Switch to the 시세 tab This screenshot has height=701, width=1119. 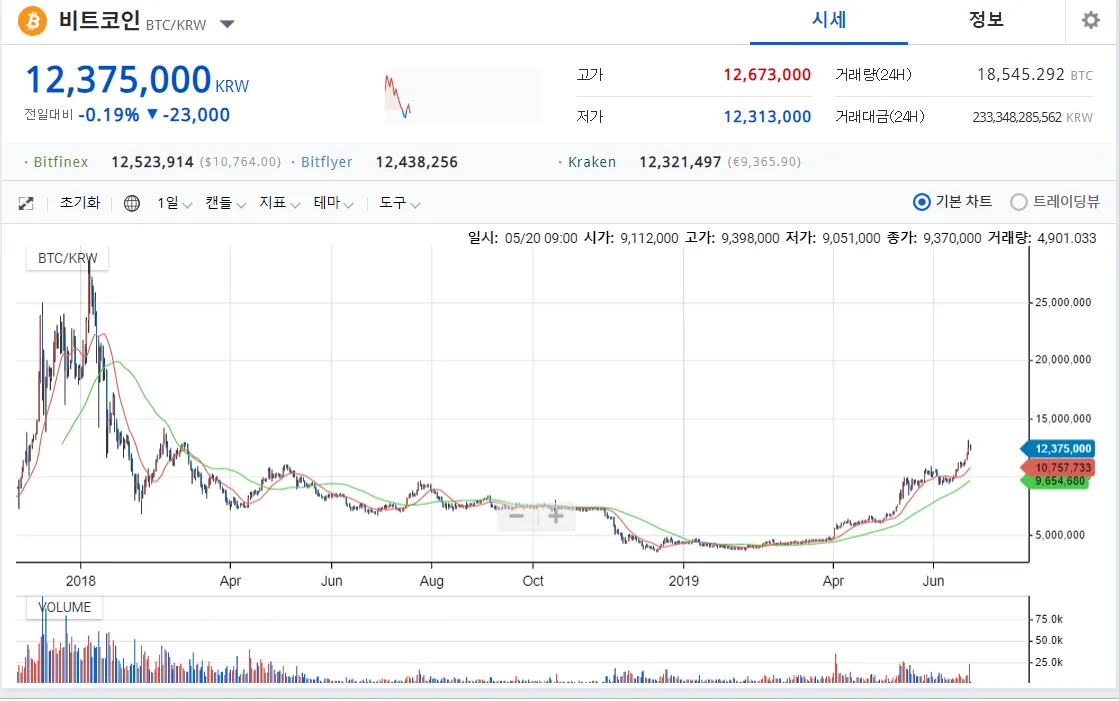tap(829, 21)
